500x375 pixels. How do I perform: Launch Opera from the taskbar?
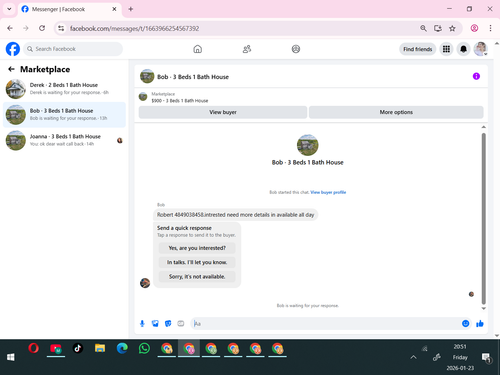pos(33,349)
